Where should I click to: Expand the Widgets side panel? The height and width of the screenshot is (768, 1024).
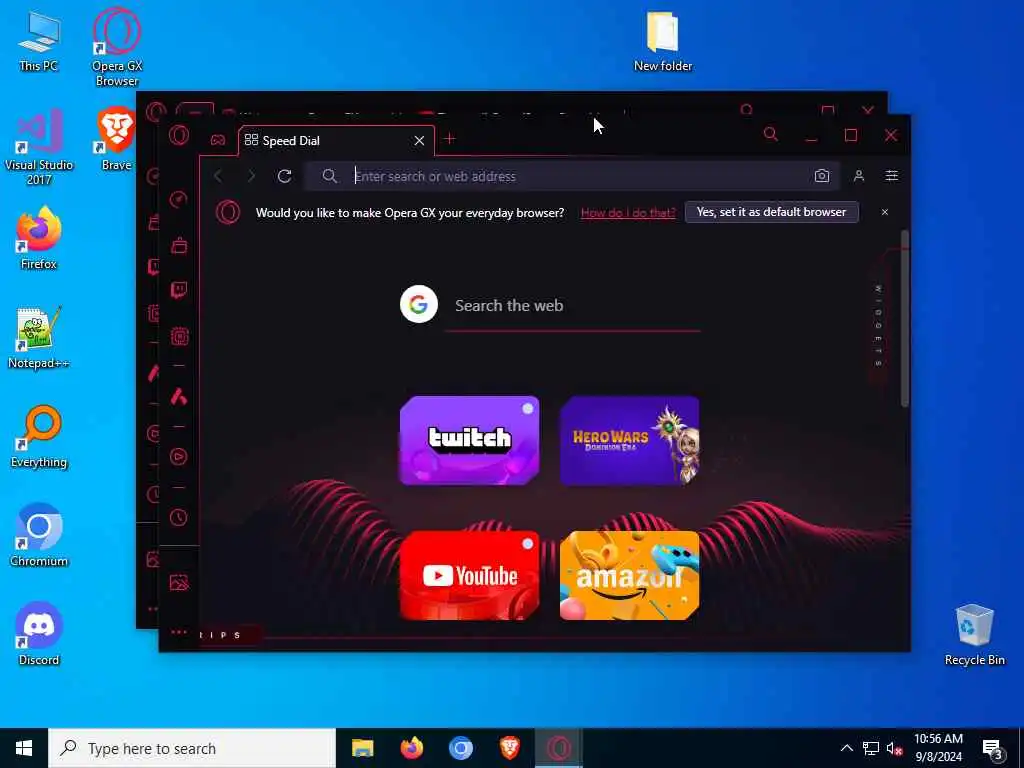878,325
